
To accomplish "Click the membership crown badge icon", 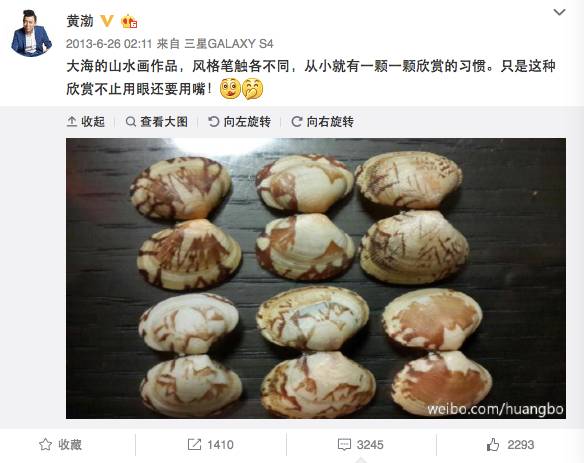I will pyautogui.click(x=129, y=21).
